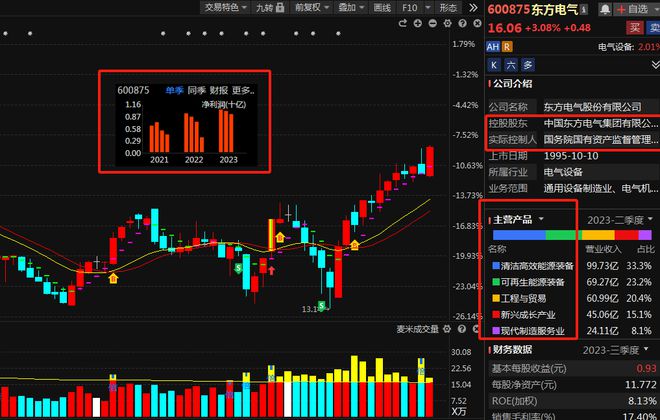Click the 60.99亿 revenue value
The image size is (660, 420).
pos(602,298)
